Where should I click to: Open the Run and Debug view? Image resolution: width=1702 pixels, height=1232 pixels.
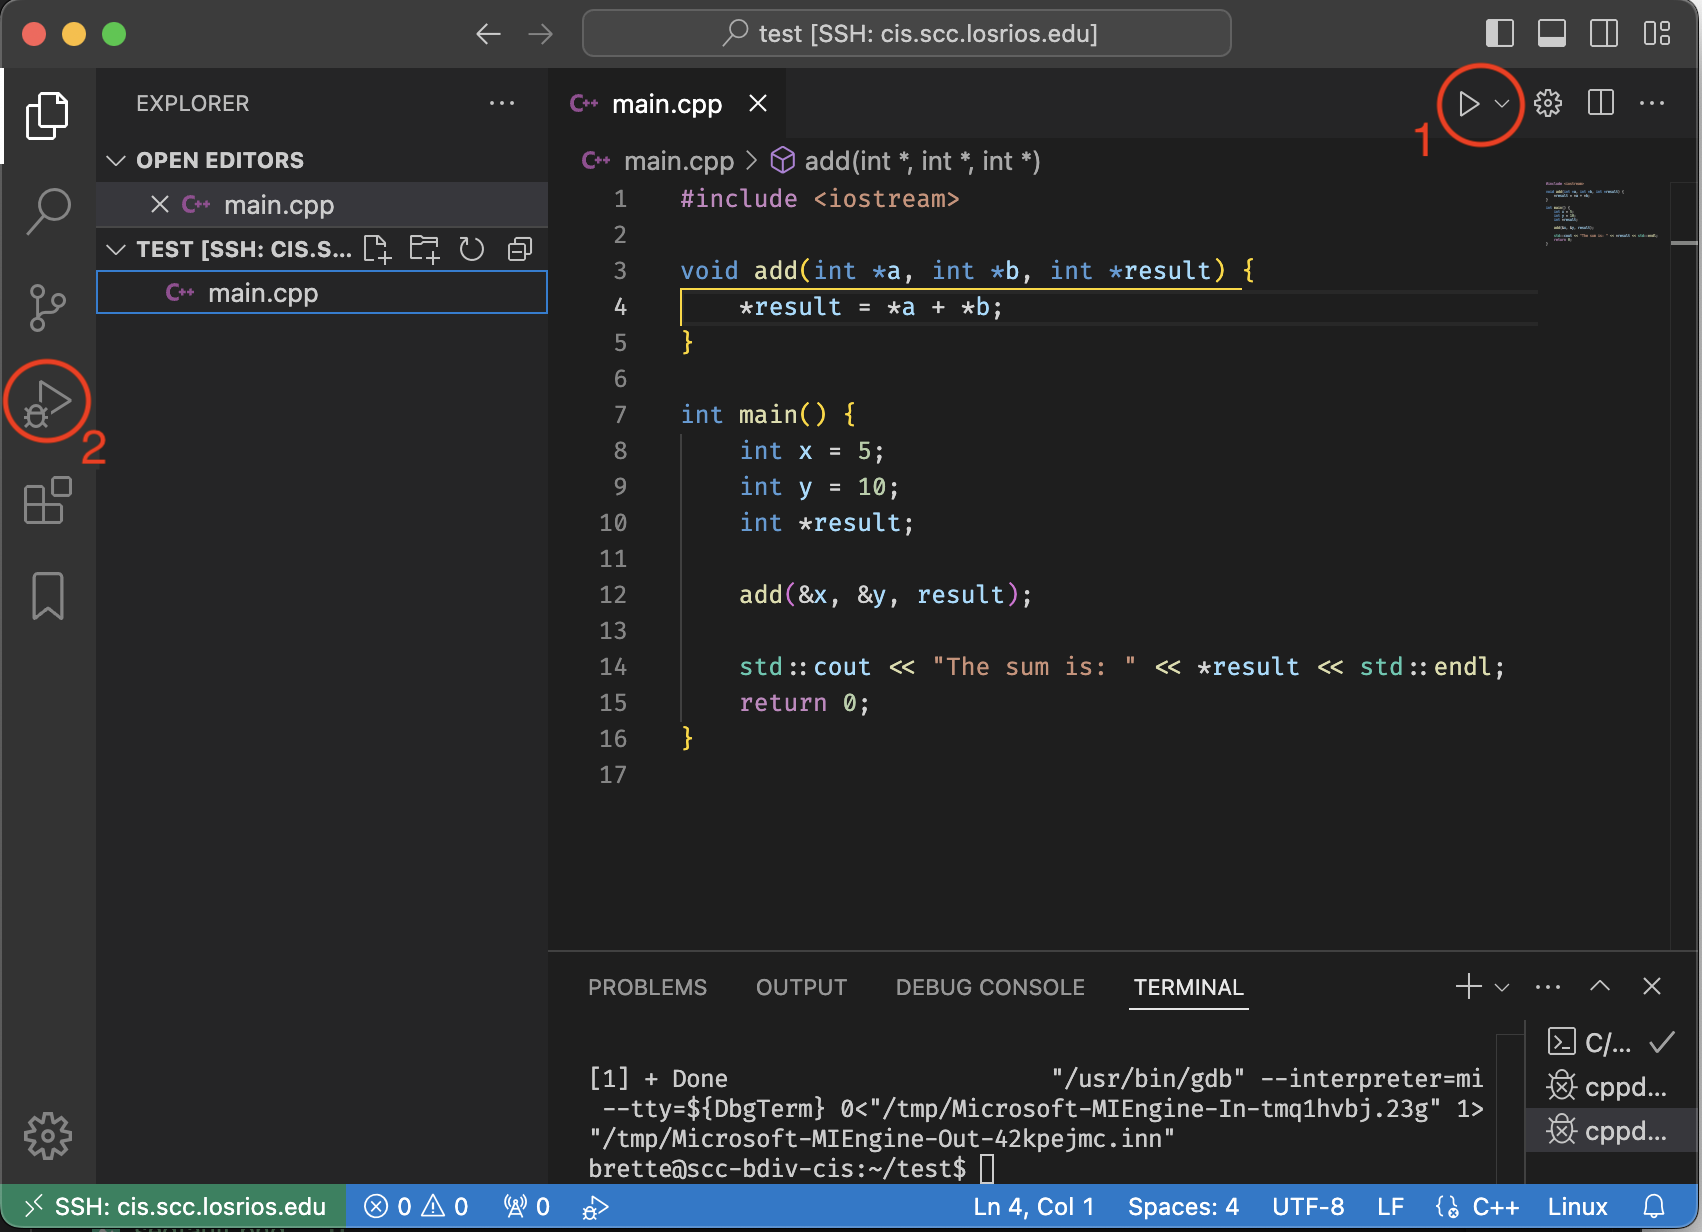pyautogui.click(x=47, y=403)
